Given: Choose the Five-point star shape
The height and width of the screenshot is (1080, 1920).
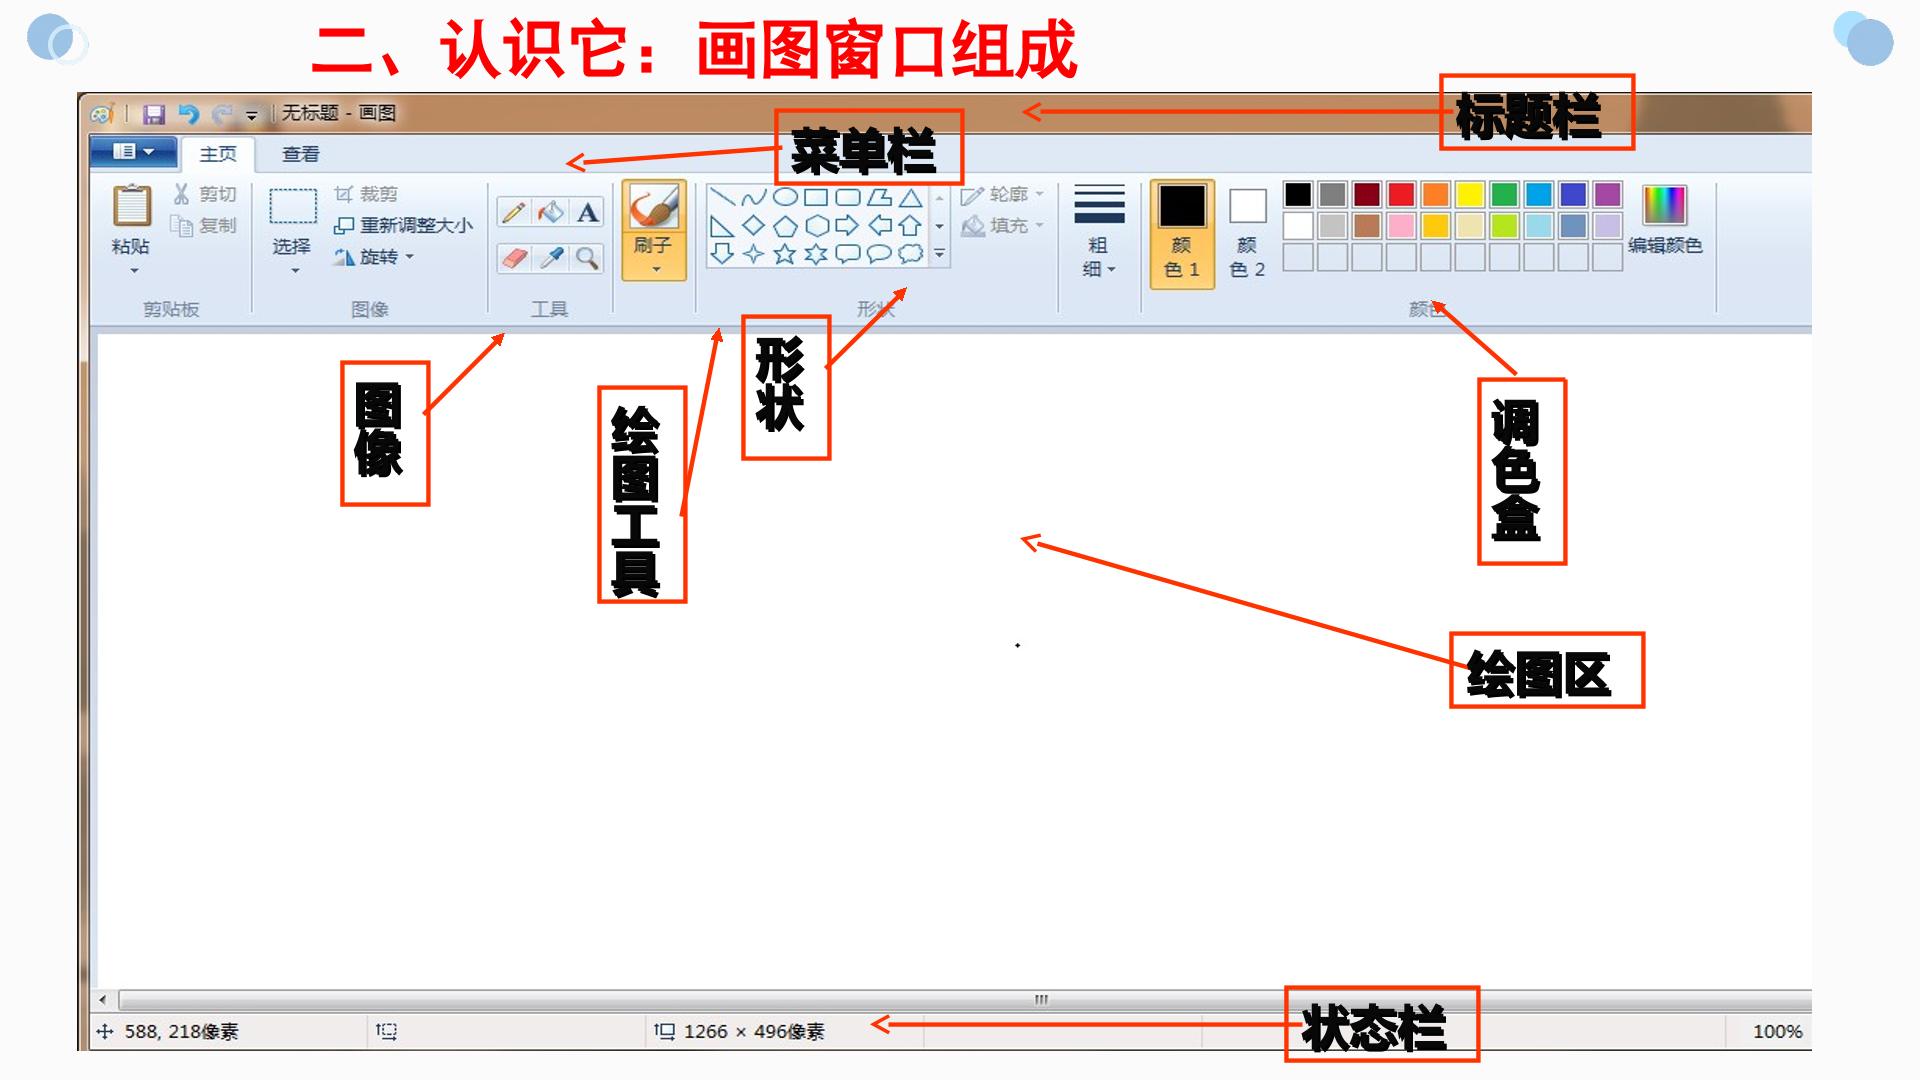Looking at the screenshot, I should [785, 254].
